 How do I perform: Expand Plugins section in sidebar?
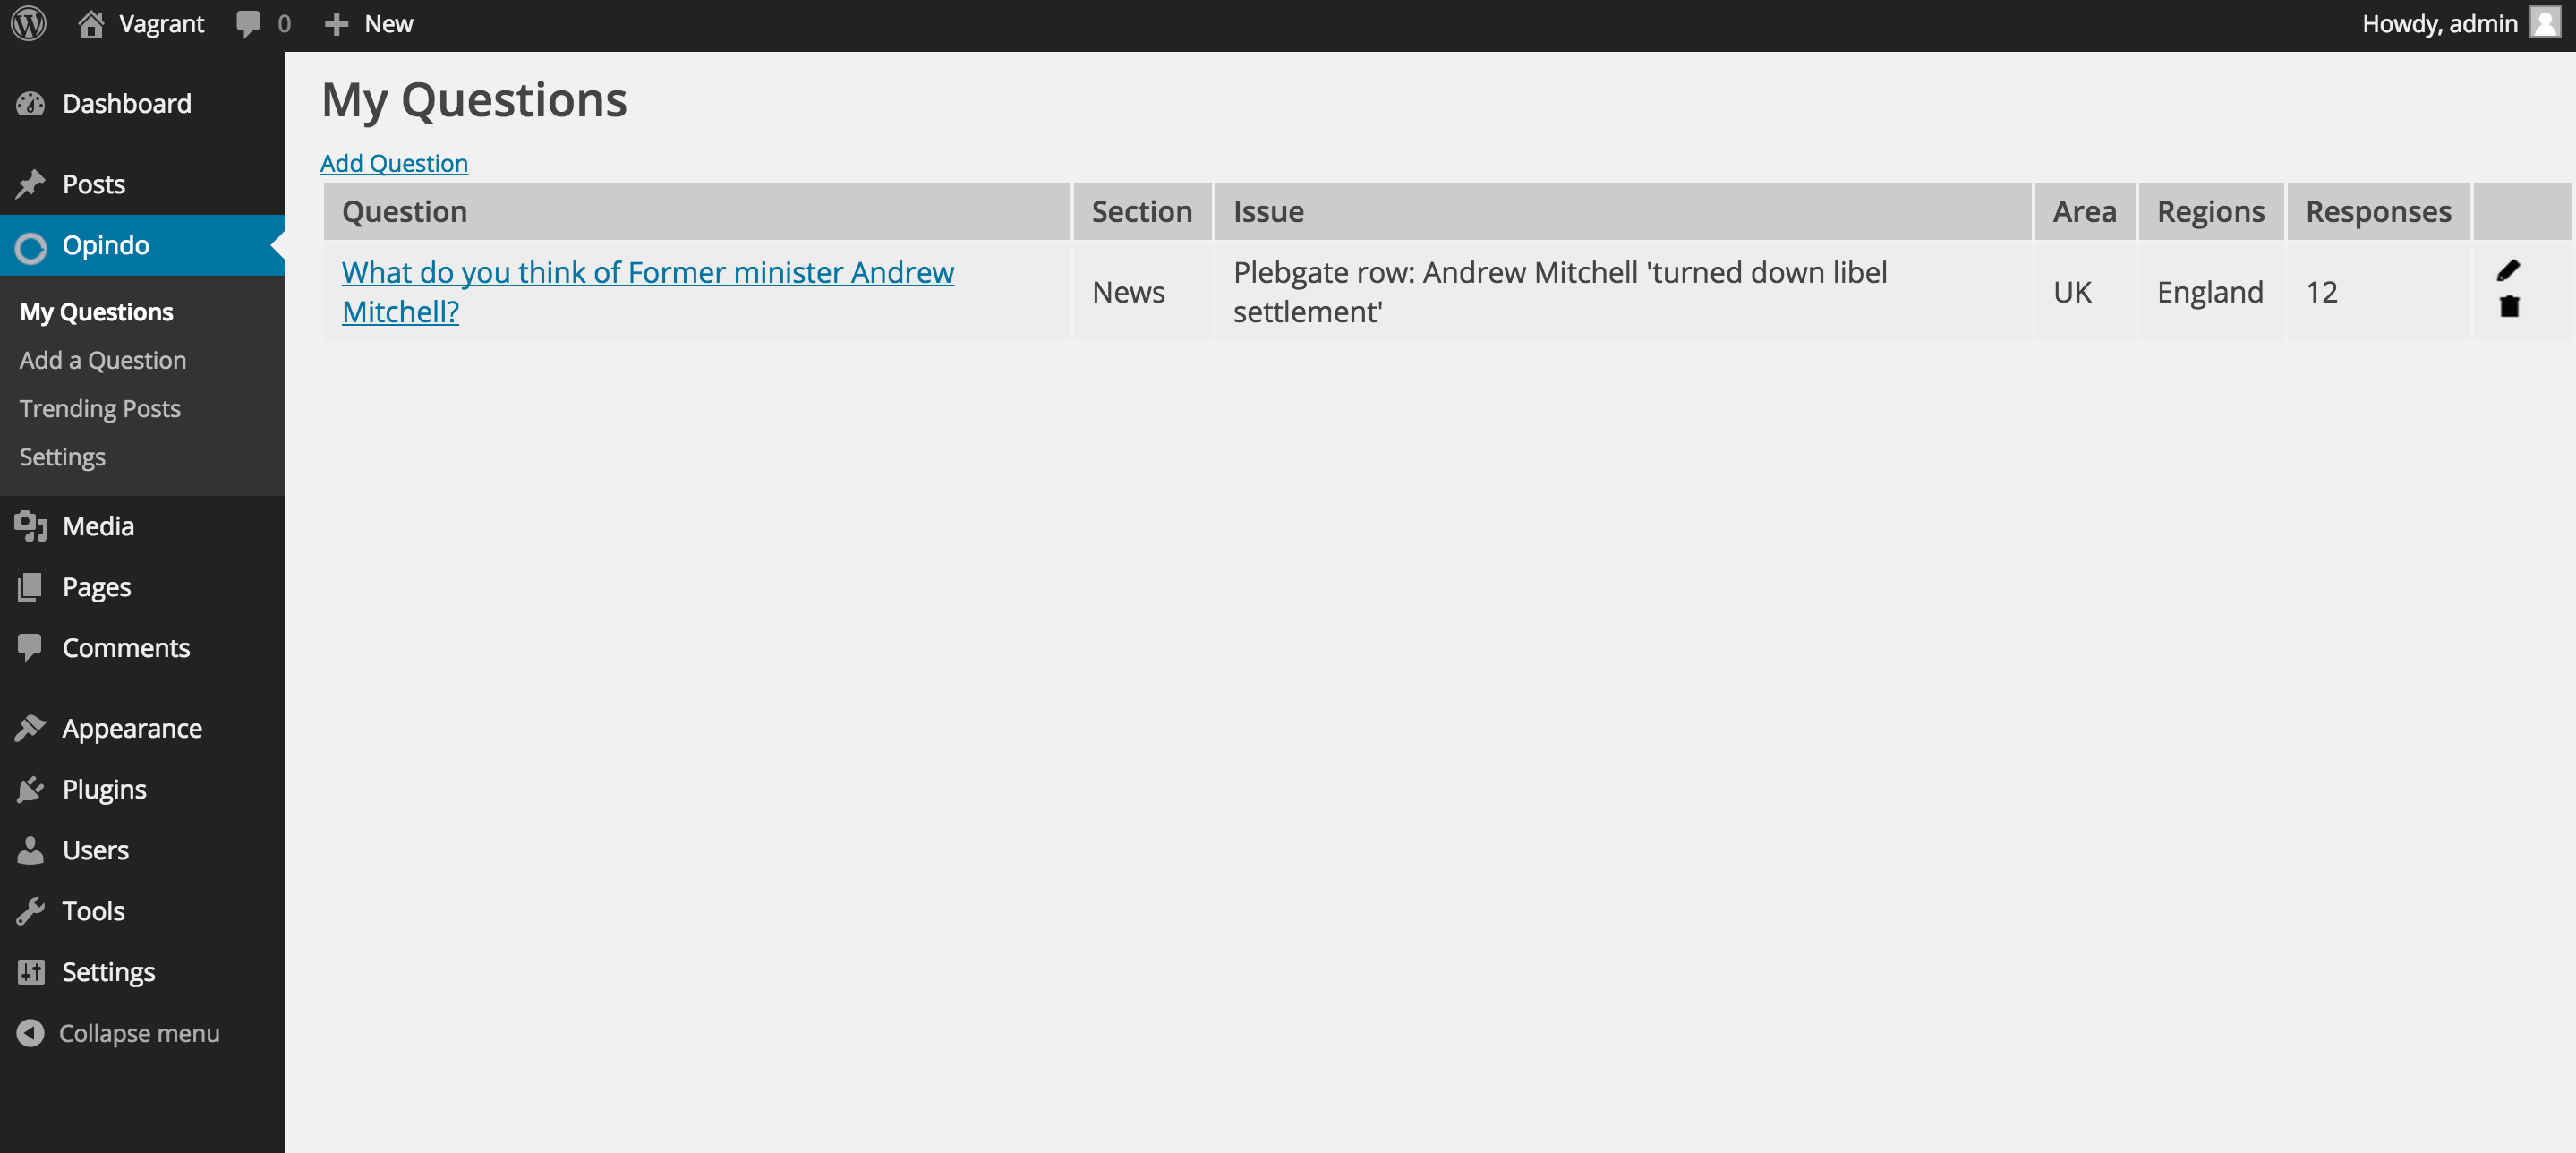point(104,789)
